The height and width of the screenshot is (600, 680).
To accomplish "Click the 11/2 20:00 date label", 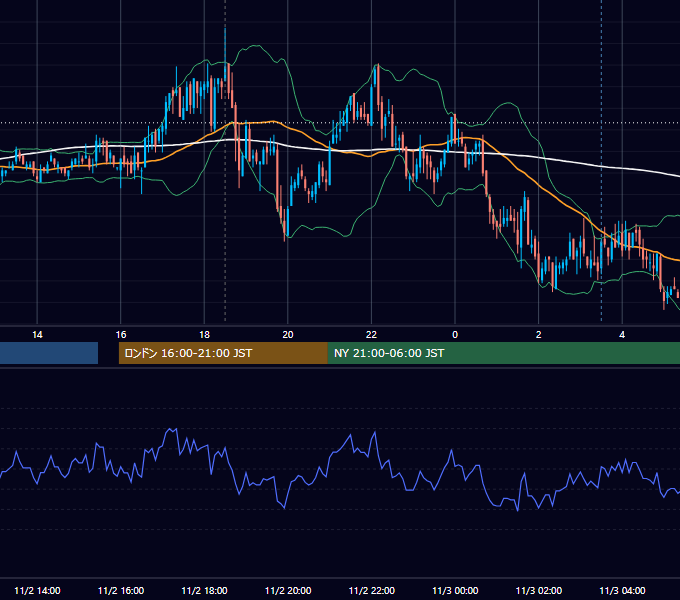I will pyautogui.click(x=288, y=590).
